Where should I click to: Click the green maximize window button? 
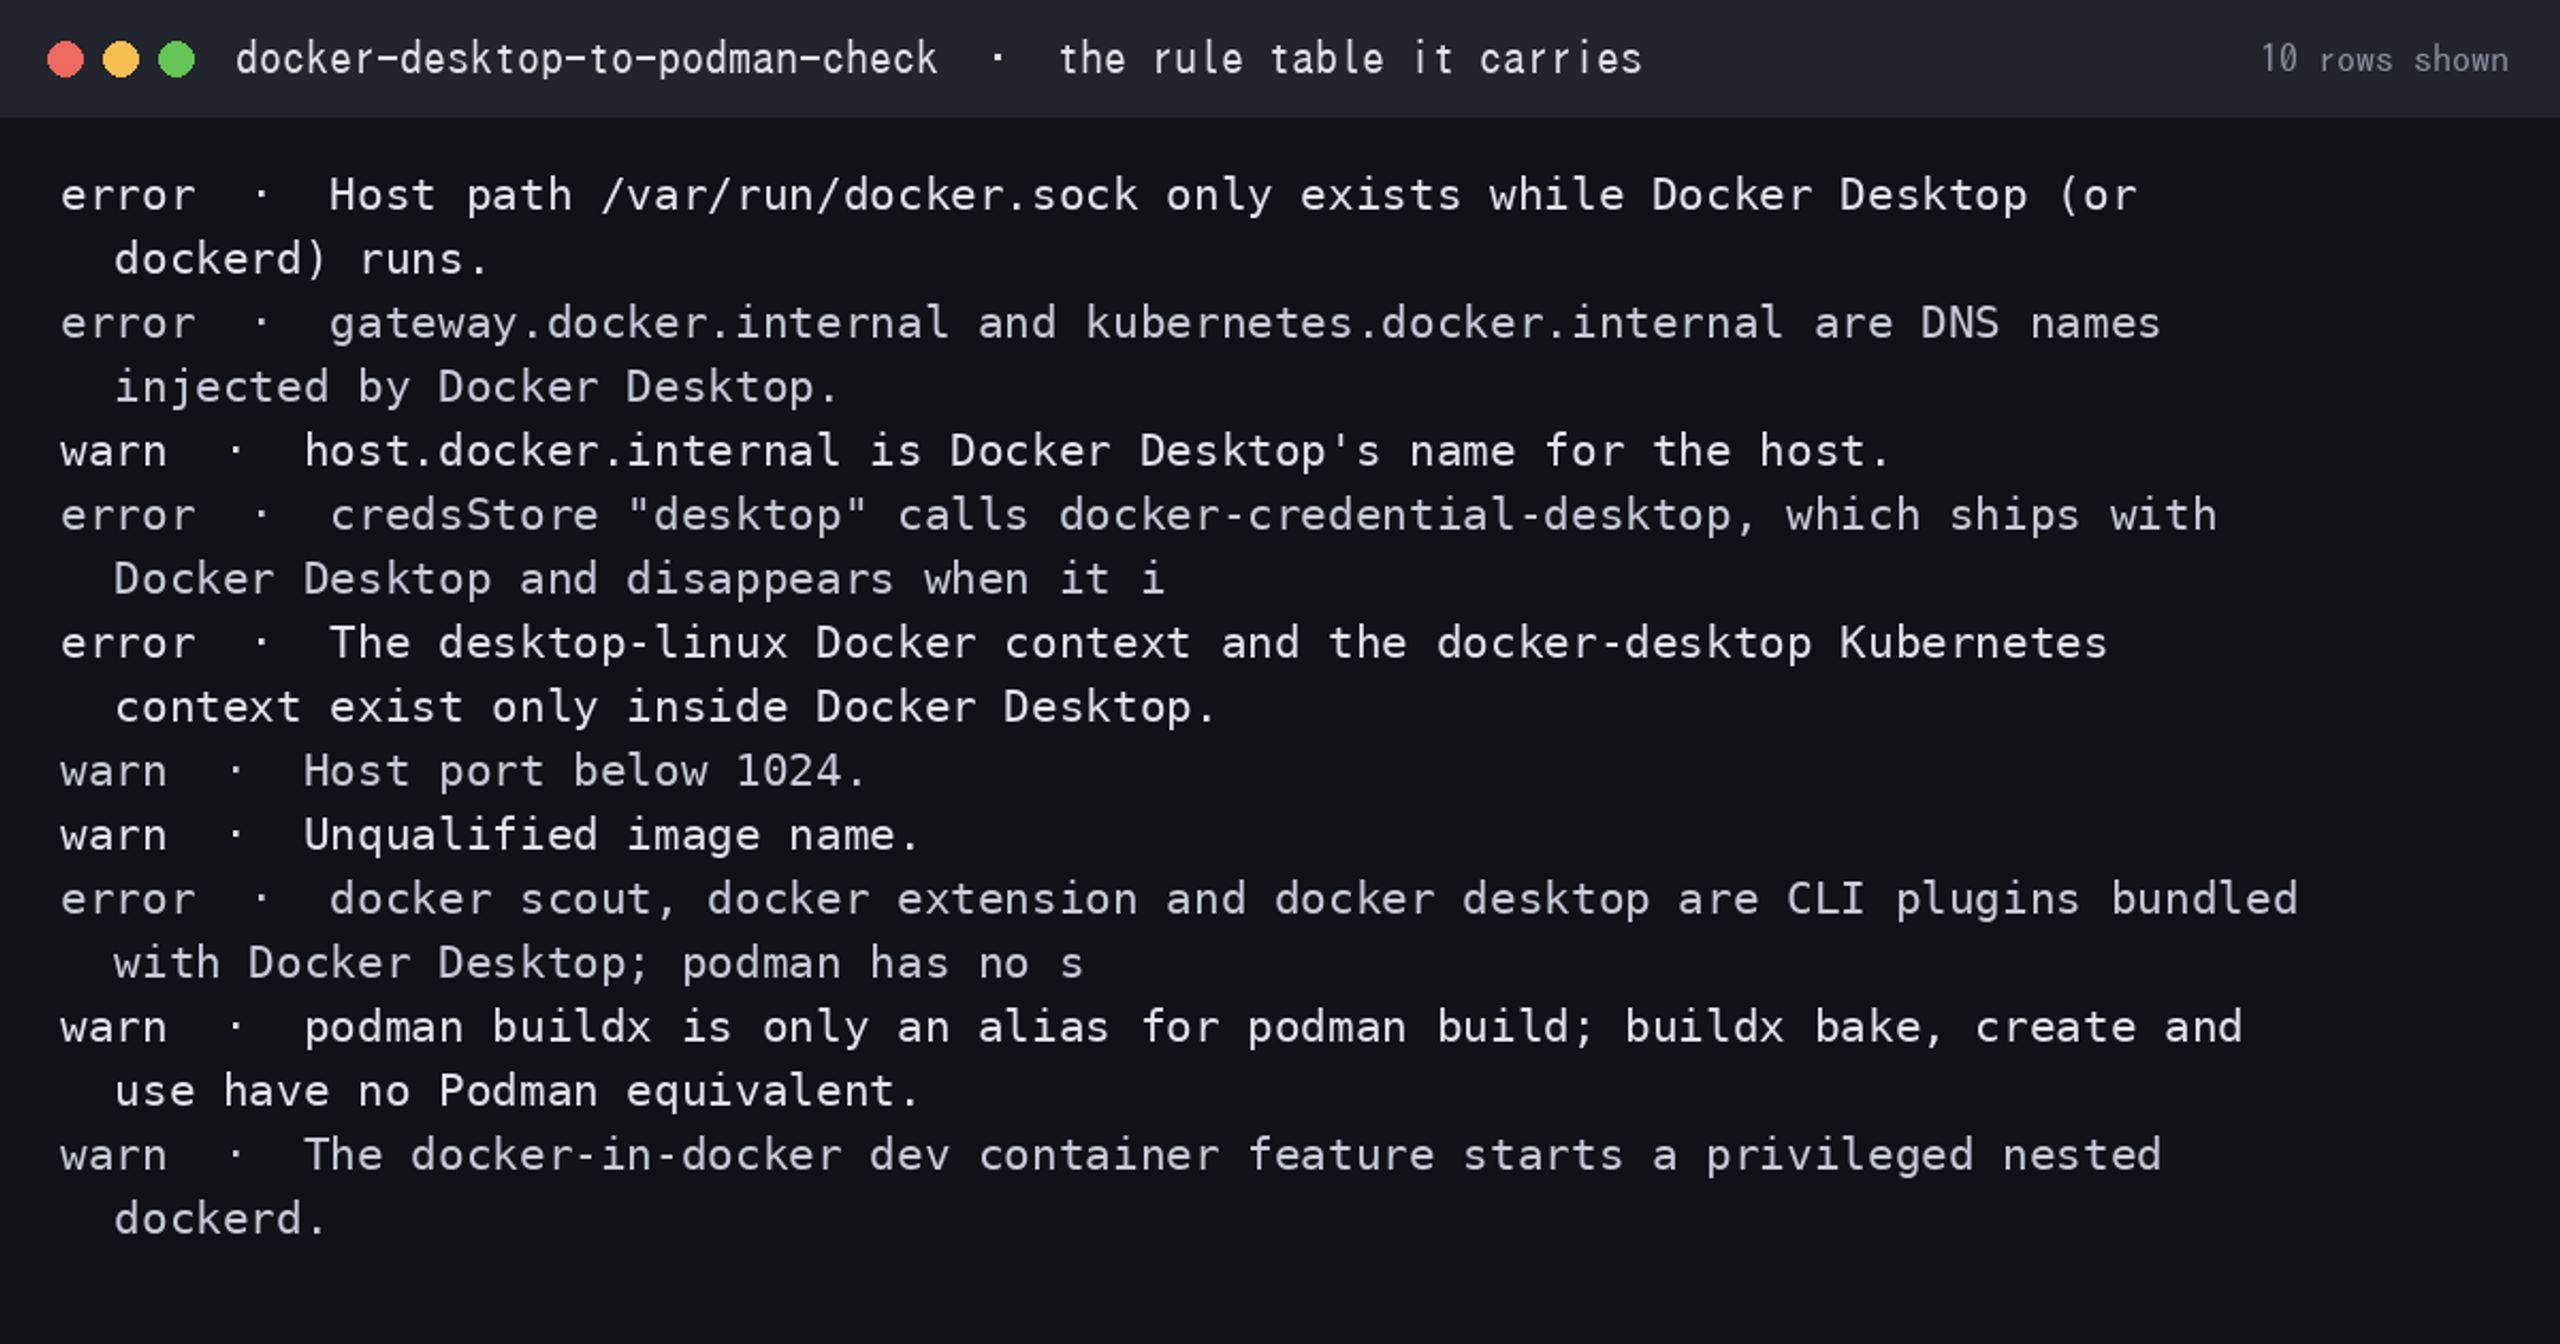pyautogui.click(x=177, y=59)
